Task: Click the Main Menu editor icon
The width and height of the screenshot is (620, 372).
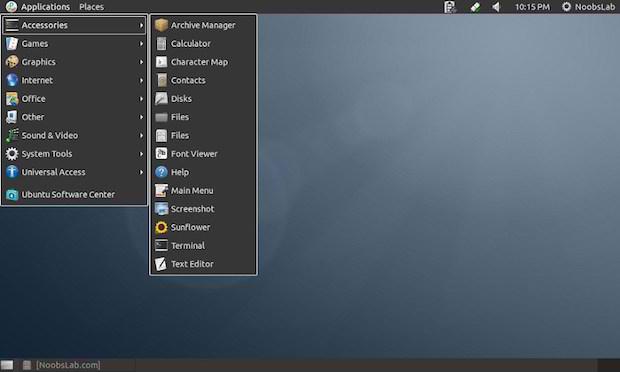Action: click(161, 190)
